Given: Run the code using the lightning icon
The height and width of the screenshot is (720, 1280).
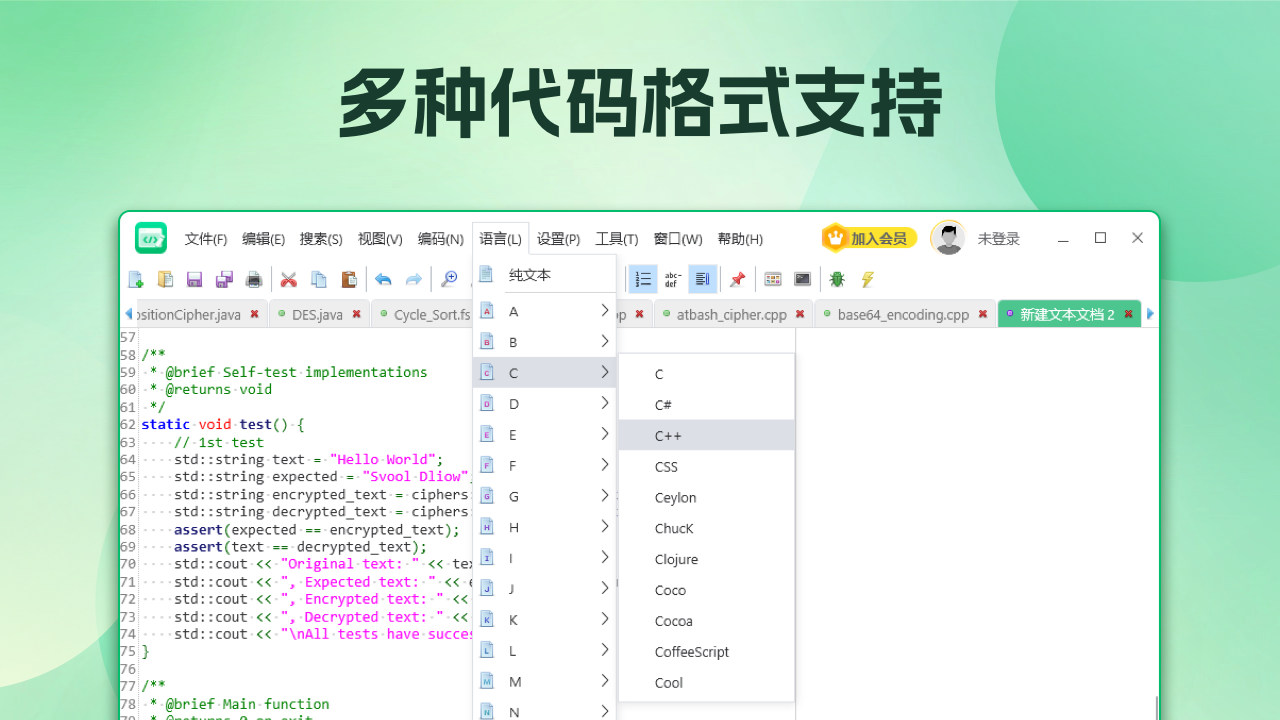Looking at the screenshot, I should coord(866,279).
